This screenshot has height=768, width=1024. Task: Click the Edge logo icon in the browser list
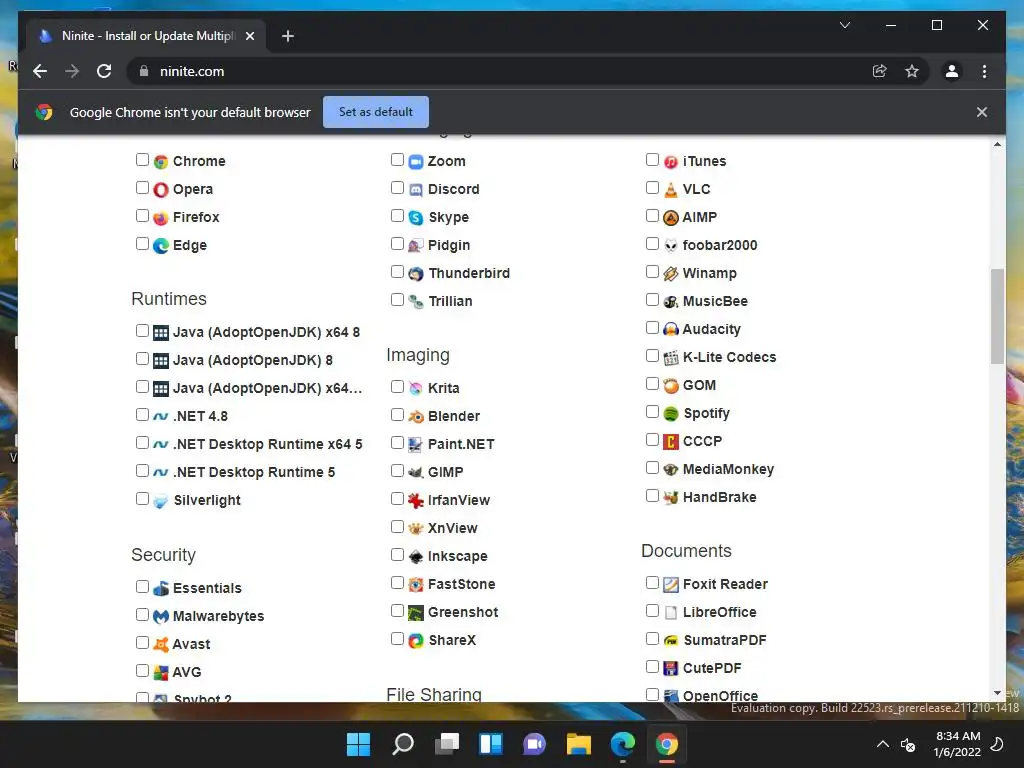point(161,246)
